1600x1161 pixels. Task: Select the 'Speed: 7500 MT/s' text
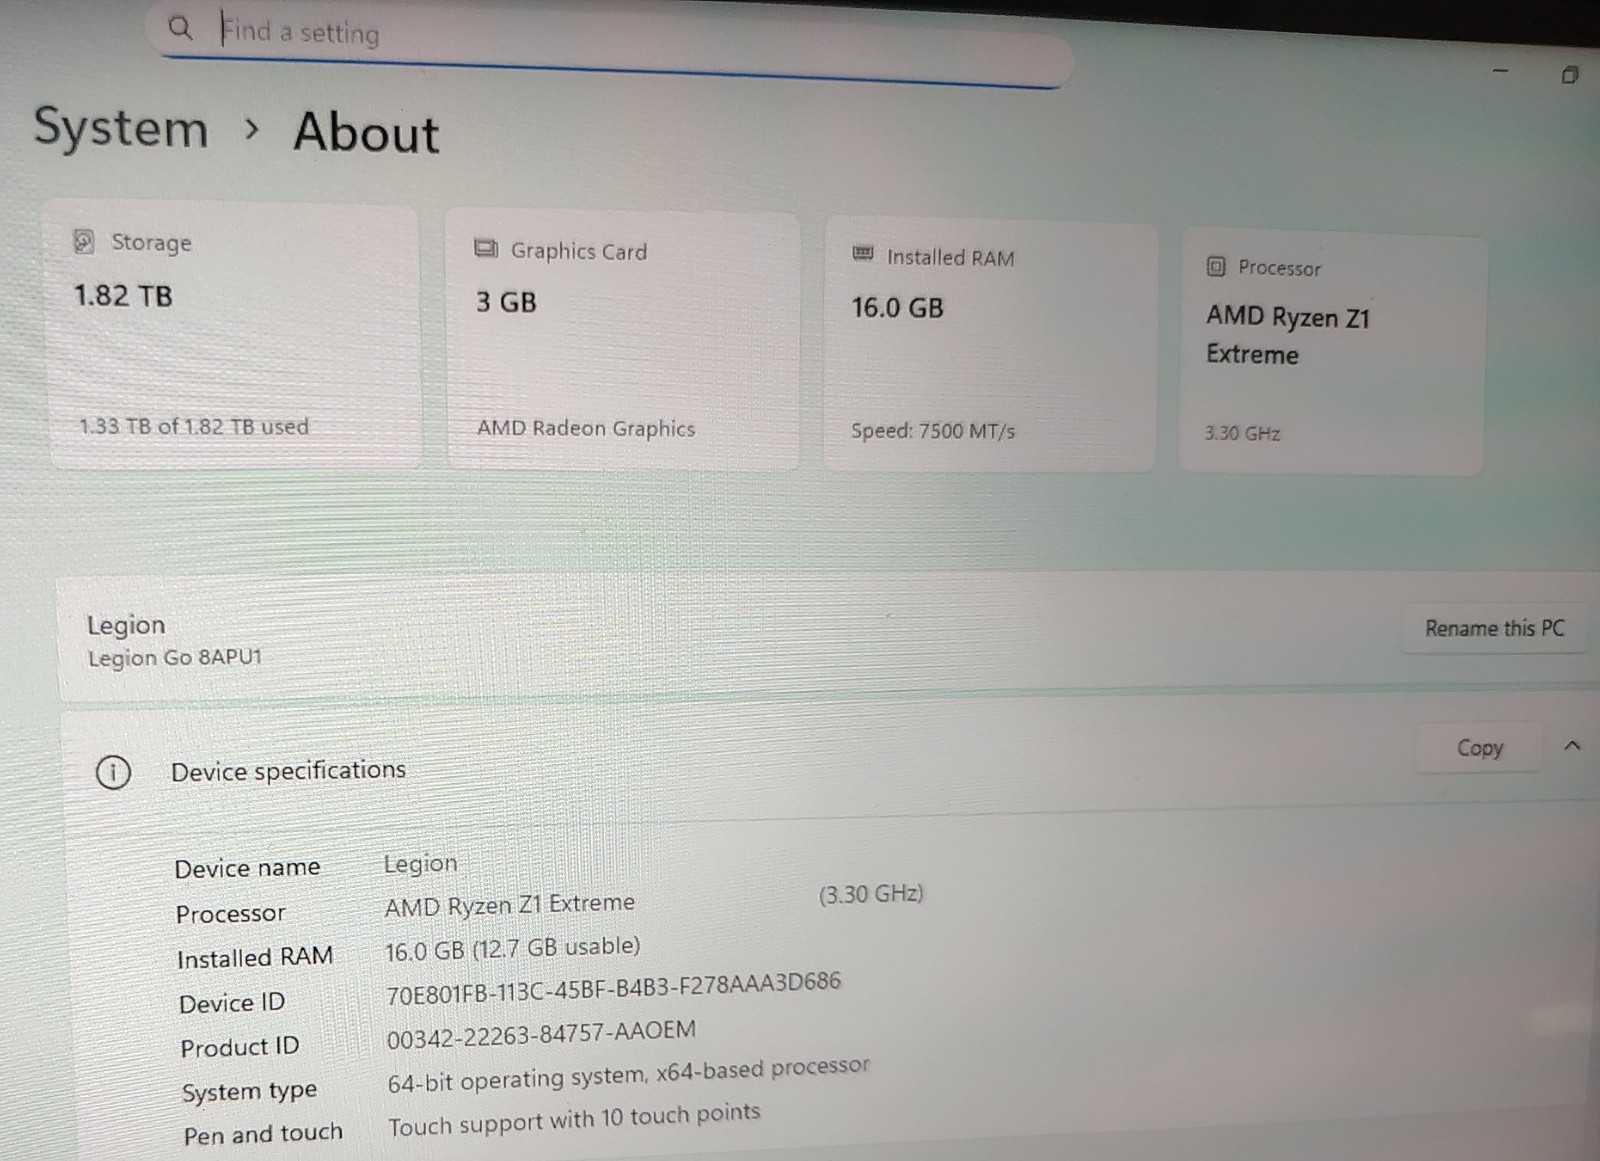[x=933, y=431]
